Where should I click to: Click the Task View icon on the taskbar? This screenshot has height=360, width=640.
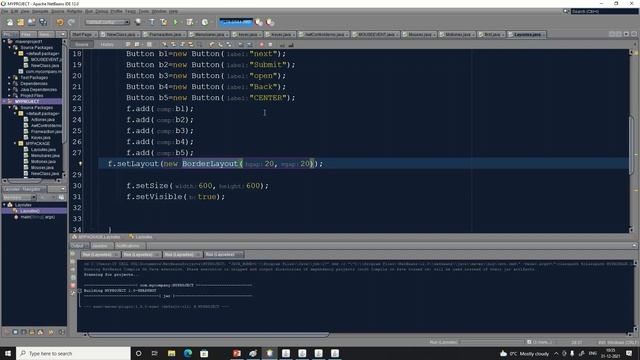click(x=155, y=353)
